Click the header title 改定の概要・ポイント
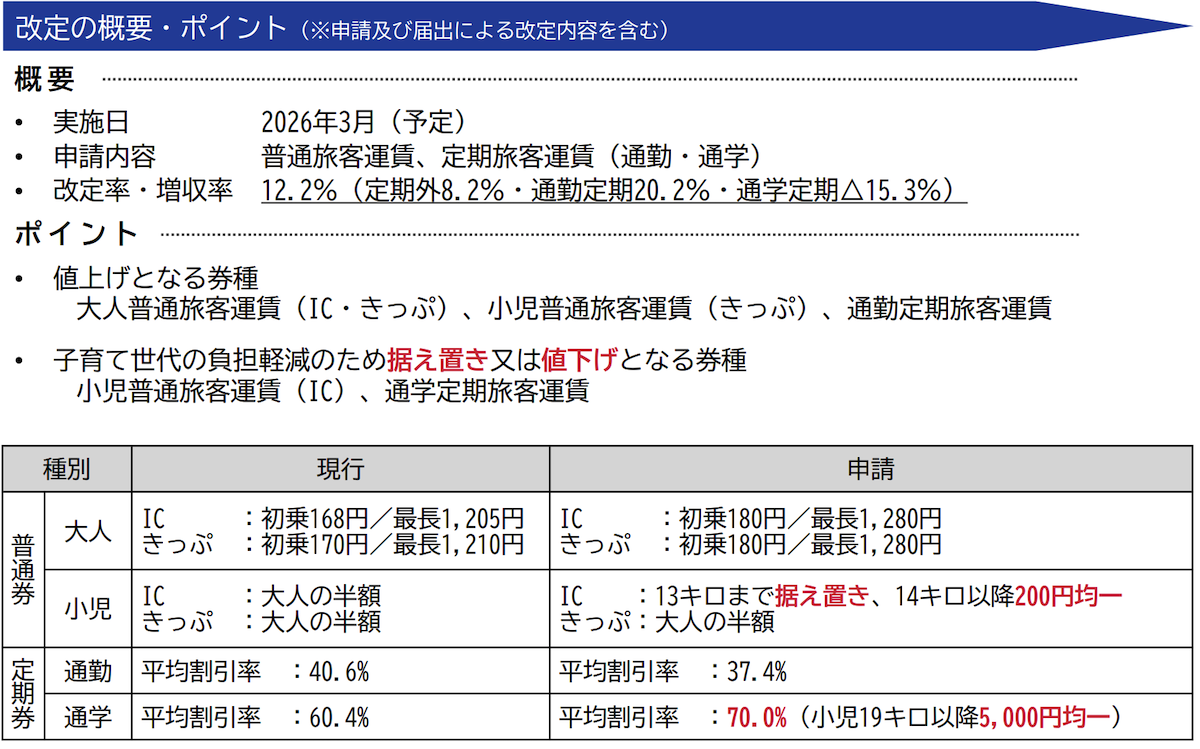This screenshot has width=1200, height=749. [153, 27]
